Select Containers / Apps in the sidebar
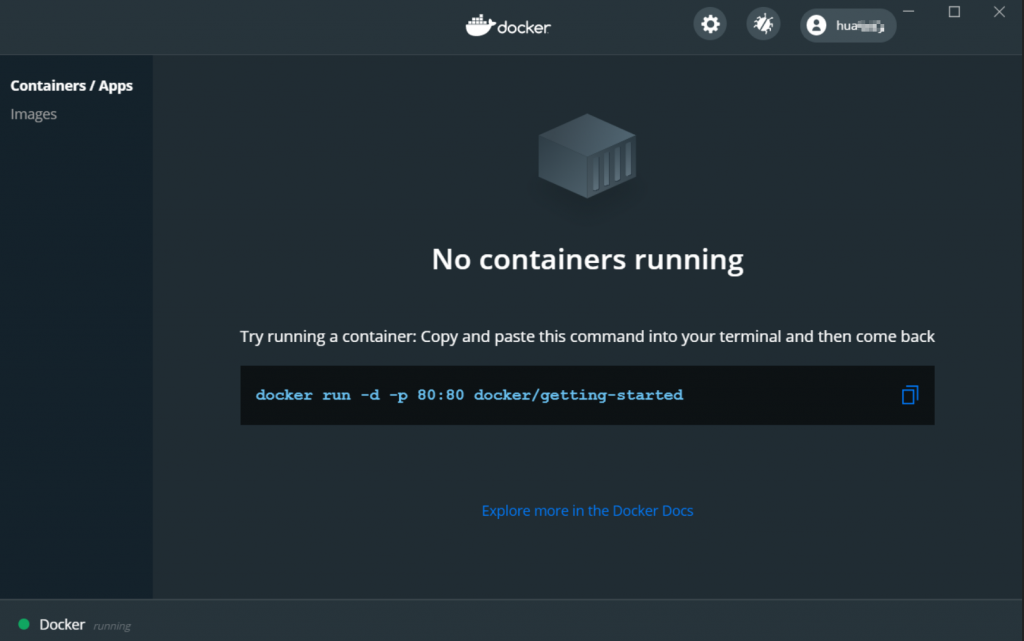1024x641 pixels. click(72, 86)
